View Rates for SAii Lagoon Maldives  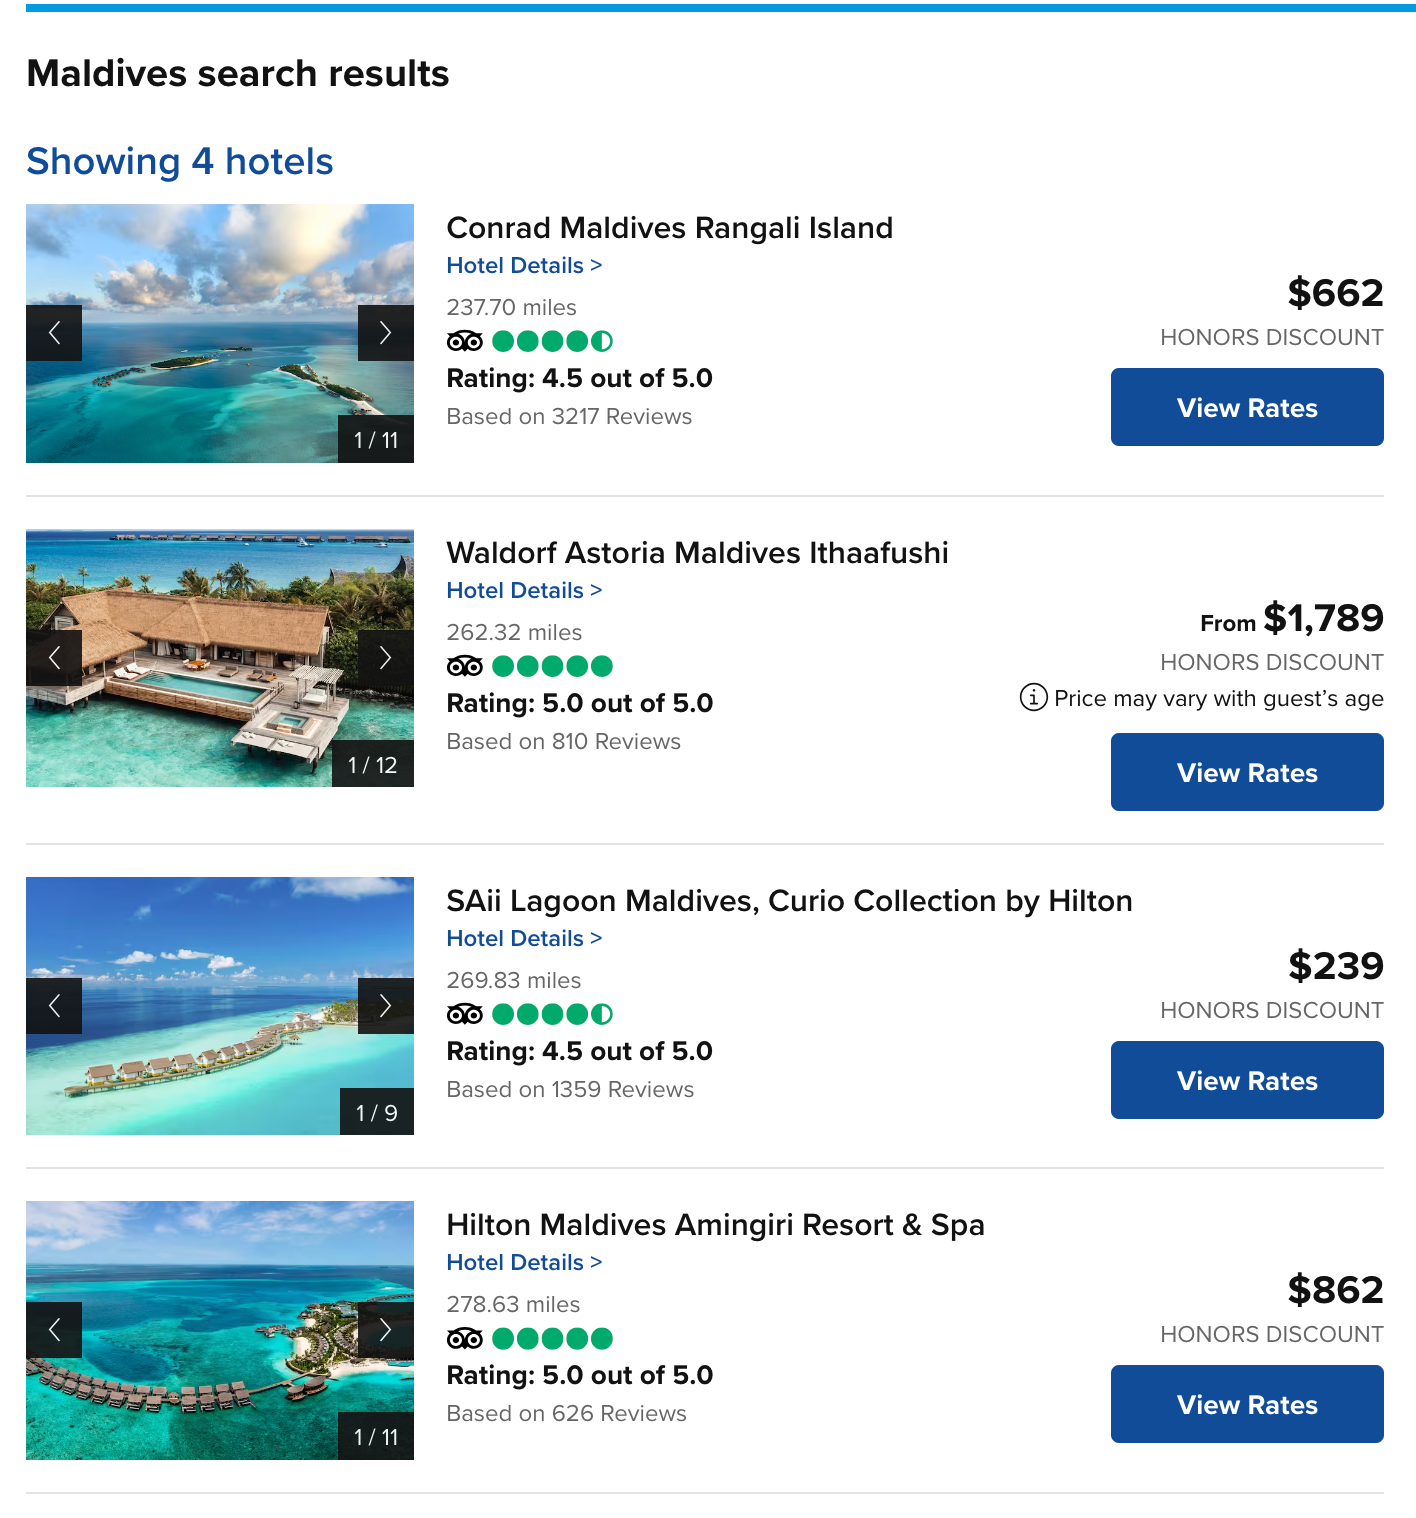click(1246, 1080)
